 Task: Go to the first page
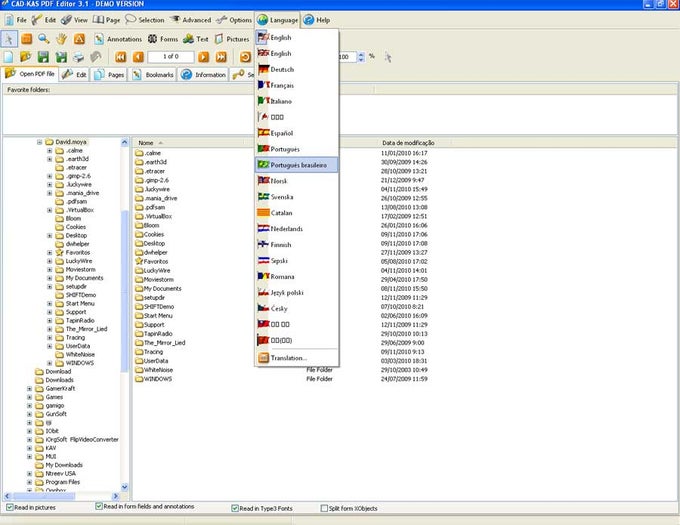coord(121,57)
